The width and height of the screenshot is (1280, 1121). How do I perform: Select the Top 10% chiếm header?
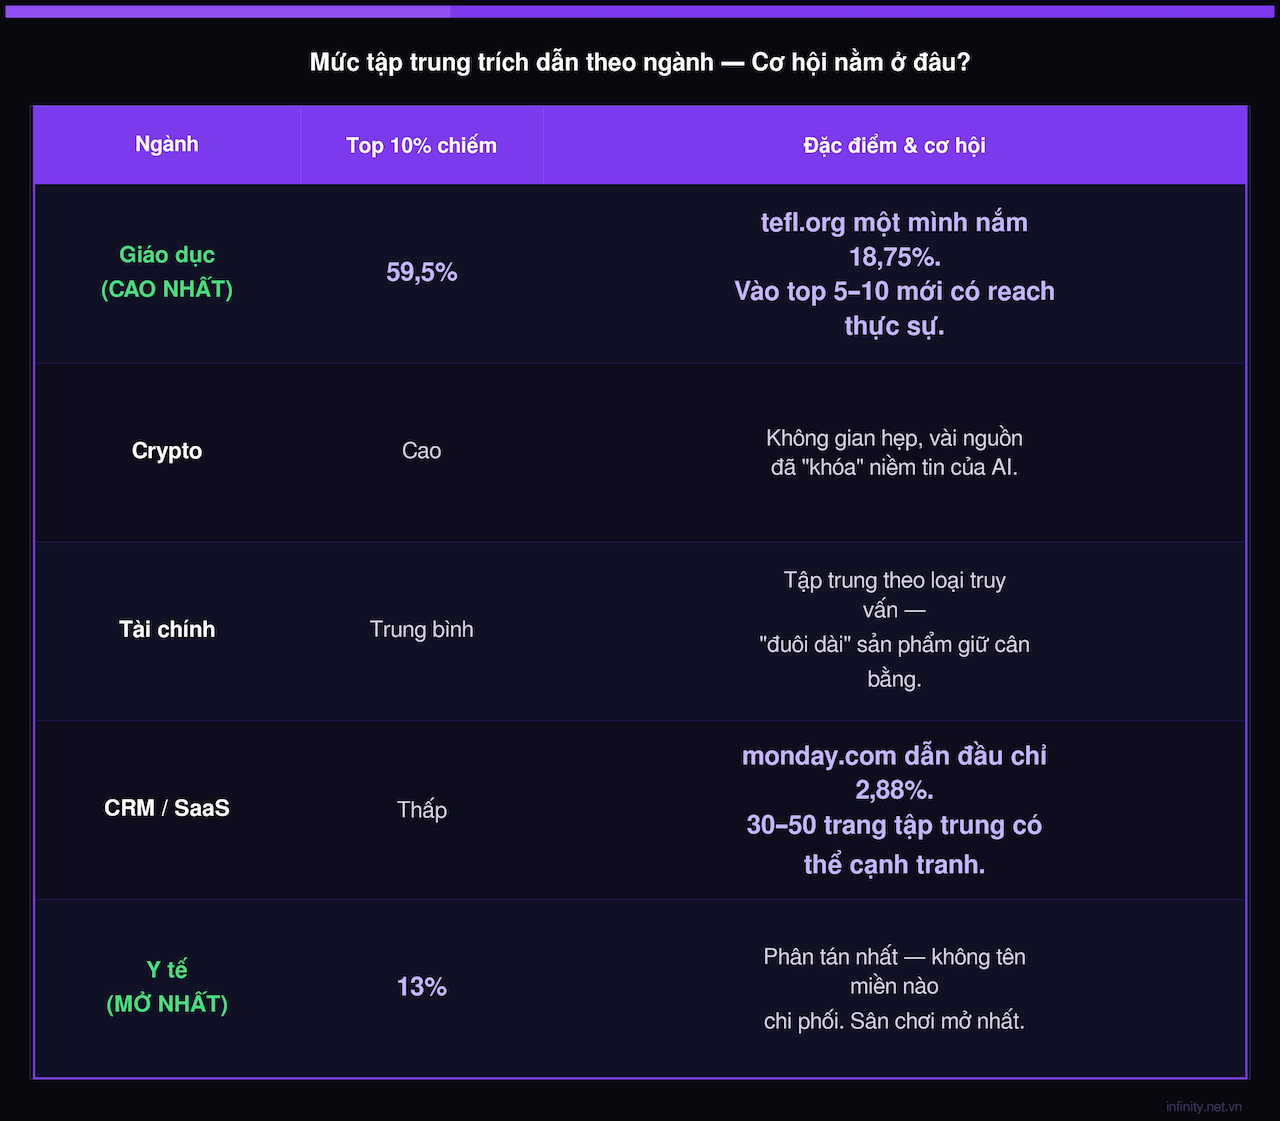(421, 145)
